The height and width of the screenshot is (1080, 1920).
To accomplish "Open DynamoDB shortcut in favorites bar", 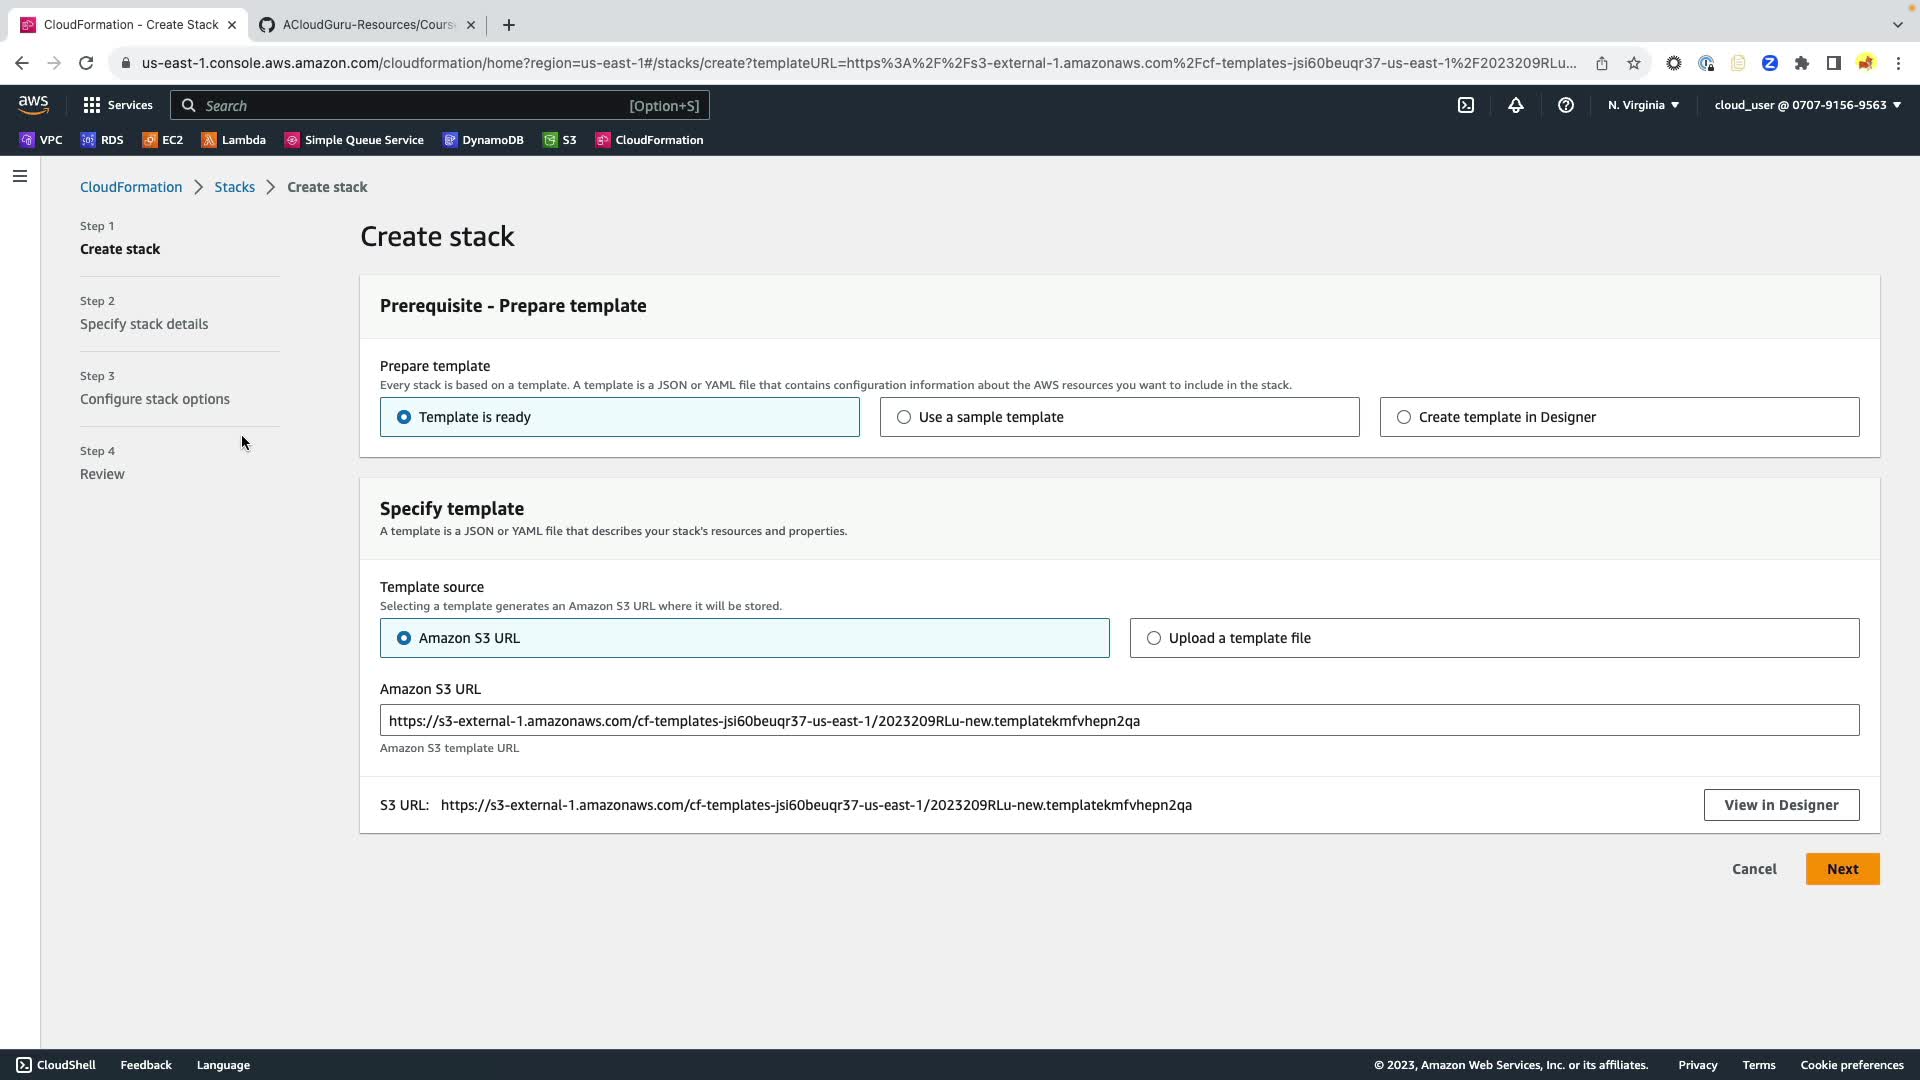I will click(483, 140).
